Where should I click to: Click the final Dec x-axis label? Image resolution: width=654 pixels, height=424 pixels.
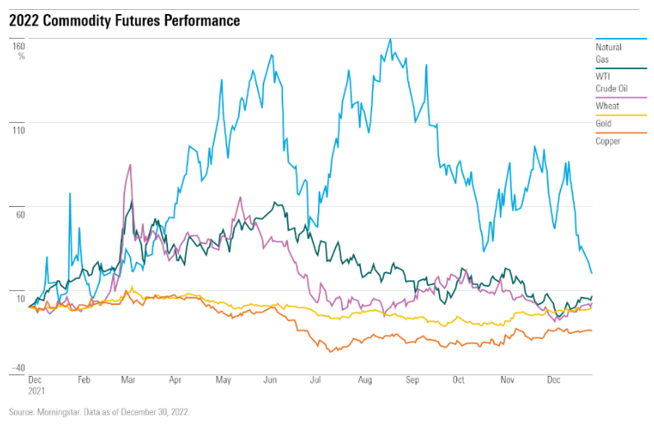(x=551, y=381)
